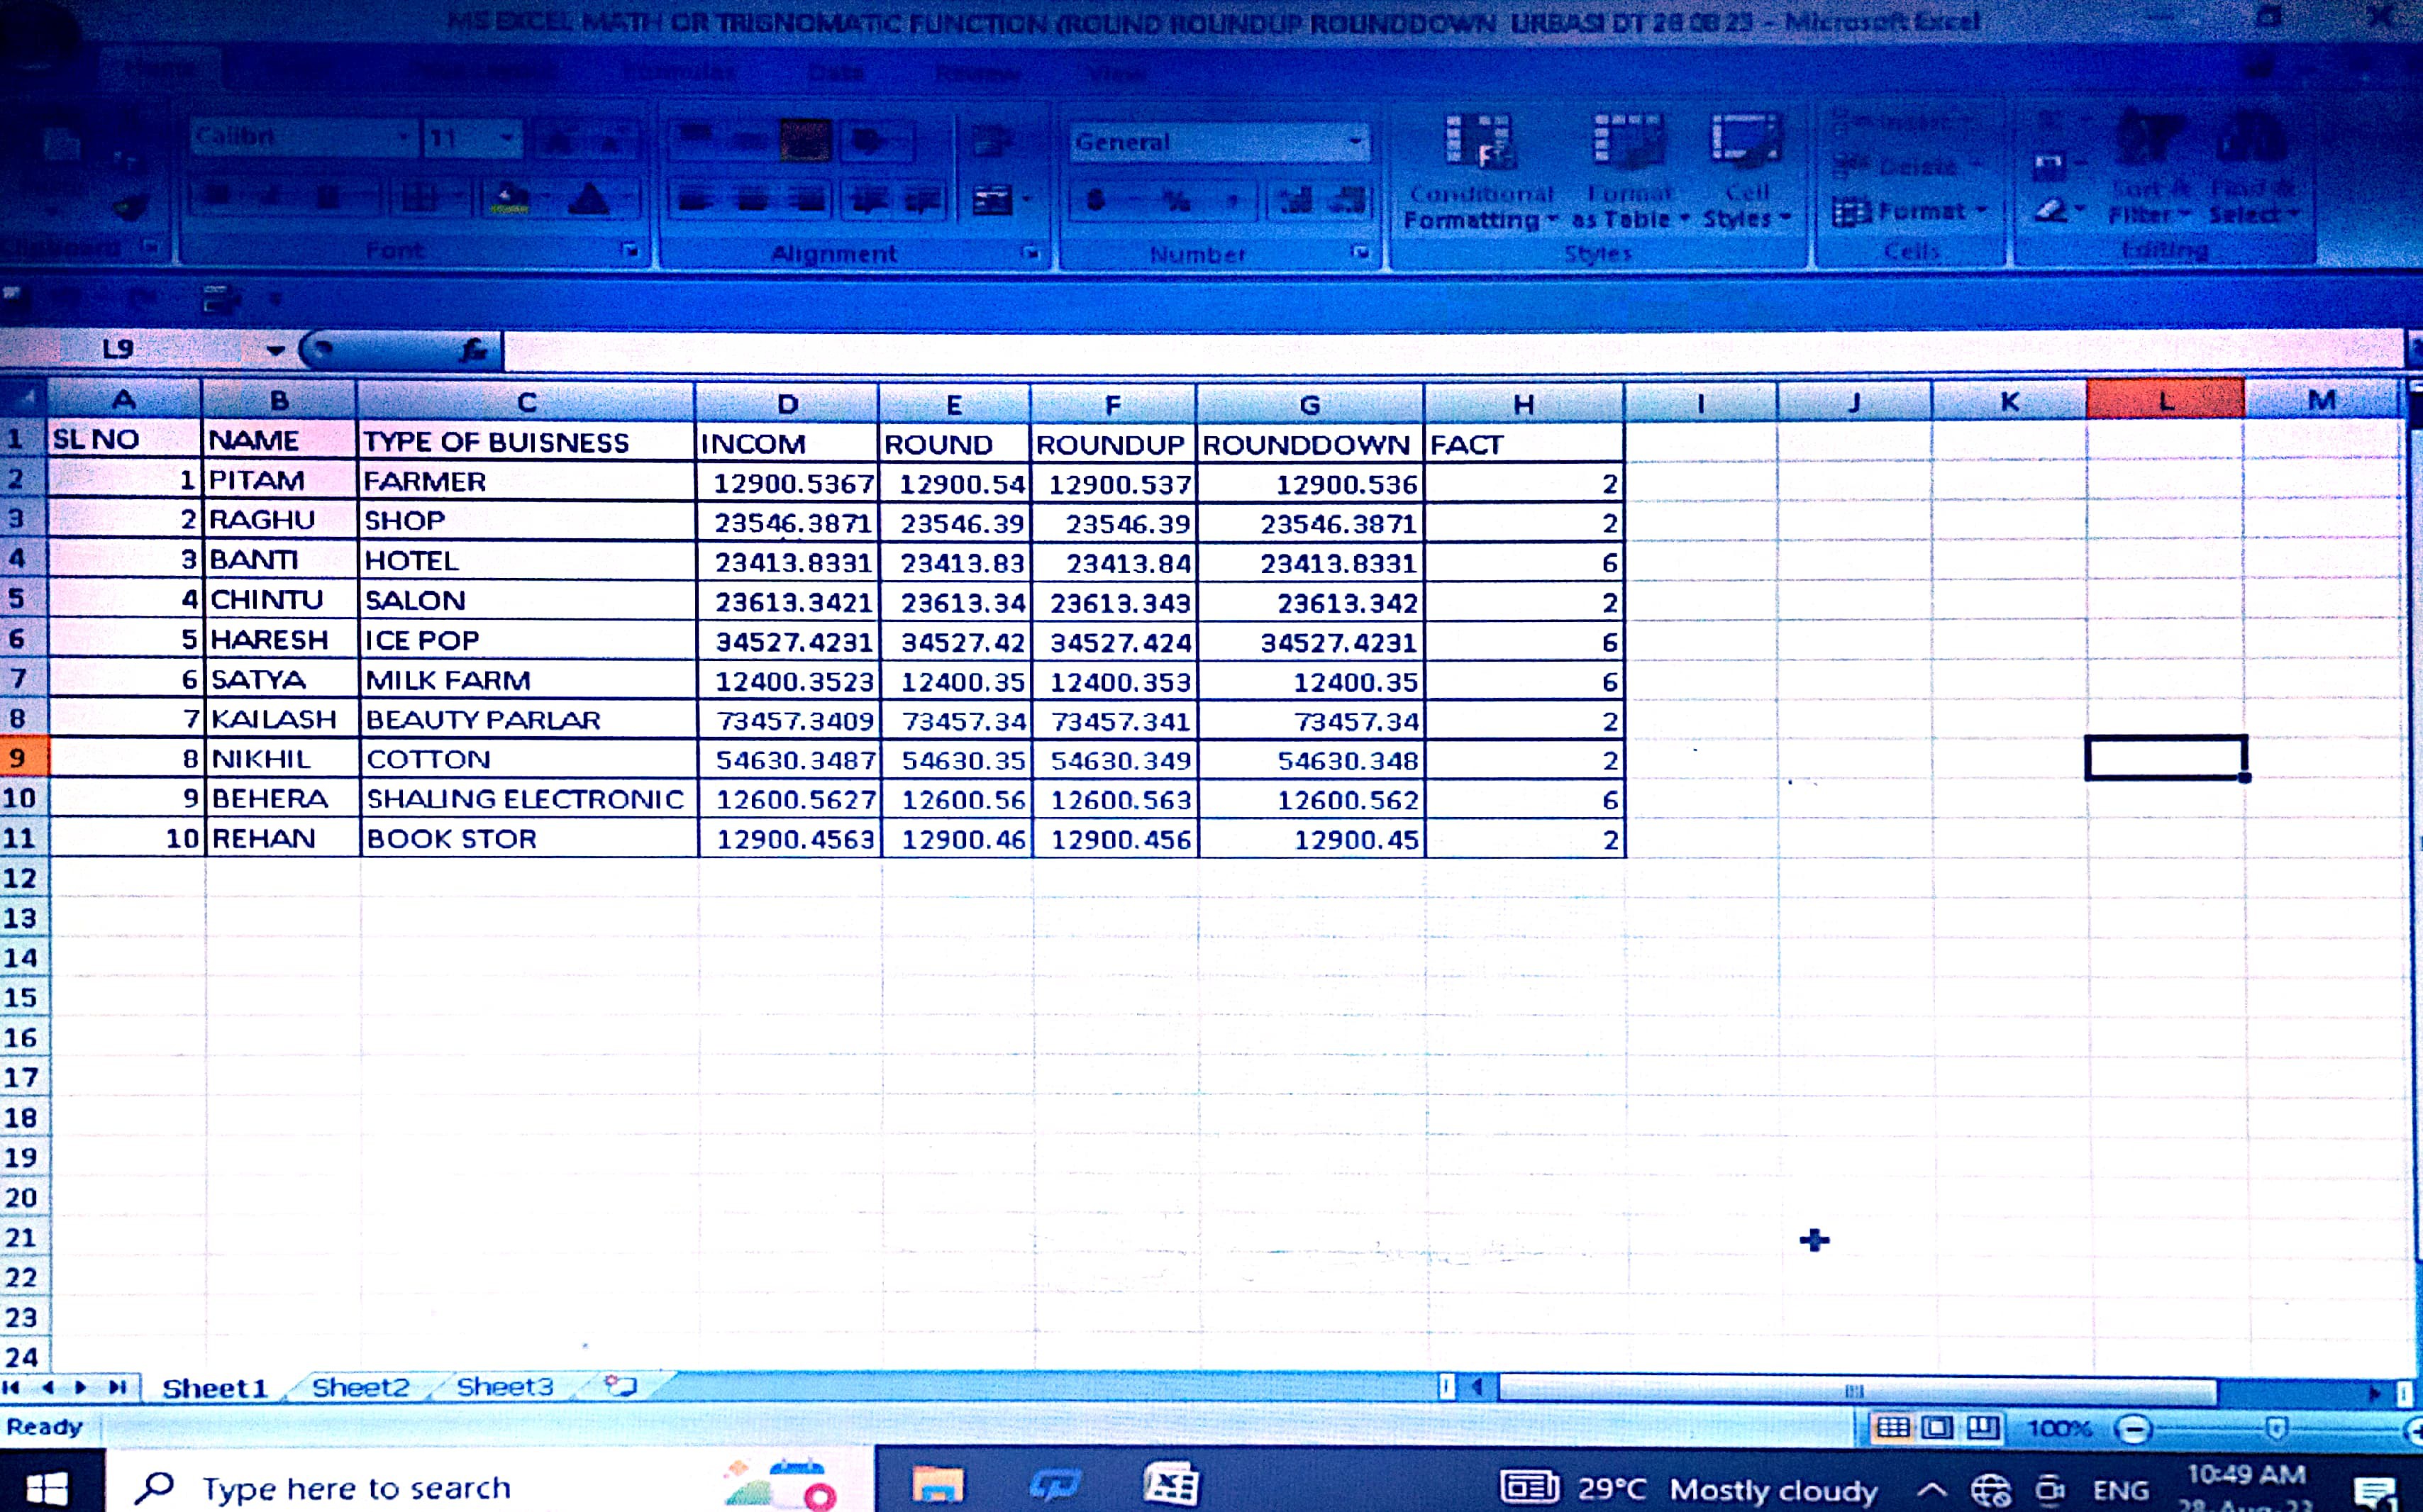The width and height of the screenshot is (2423, 1512).
Task: Switch to Page Layout view
Action: [x=1937, y=1428]
